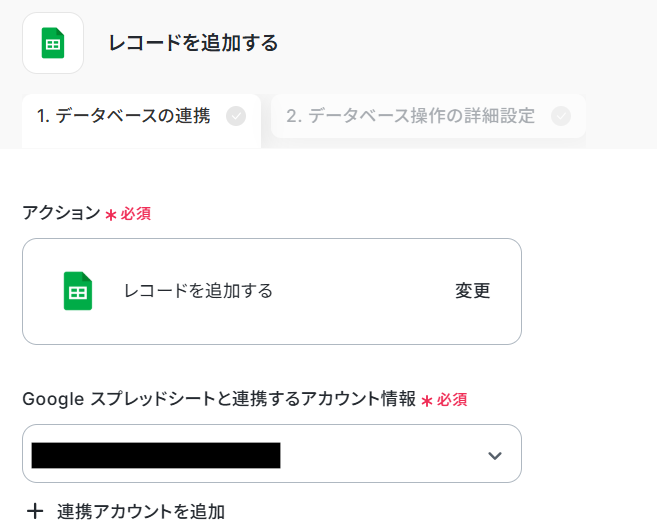Click the Google スプレッドシートと連携するアカウント情報 label

[219, 399]
